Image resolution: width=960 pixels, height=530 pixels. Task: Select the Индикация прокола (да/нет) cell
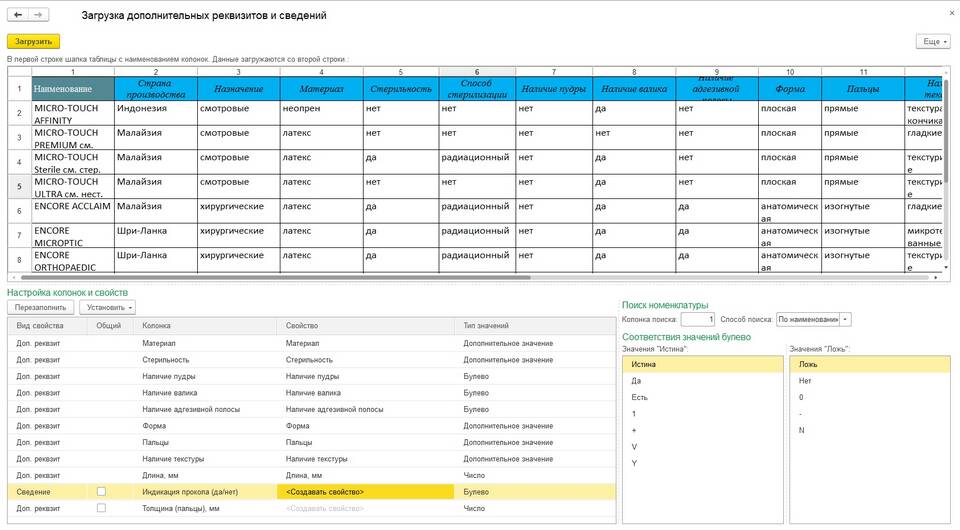pos(205,491)
